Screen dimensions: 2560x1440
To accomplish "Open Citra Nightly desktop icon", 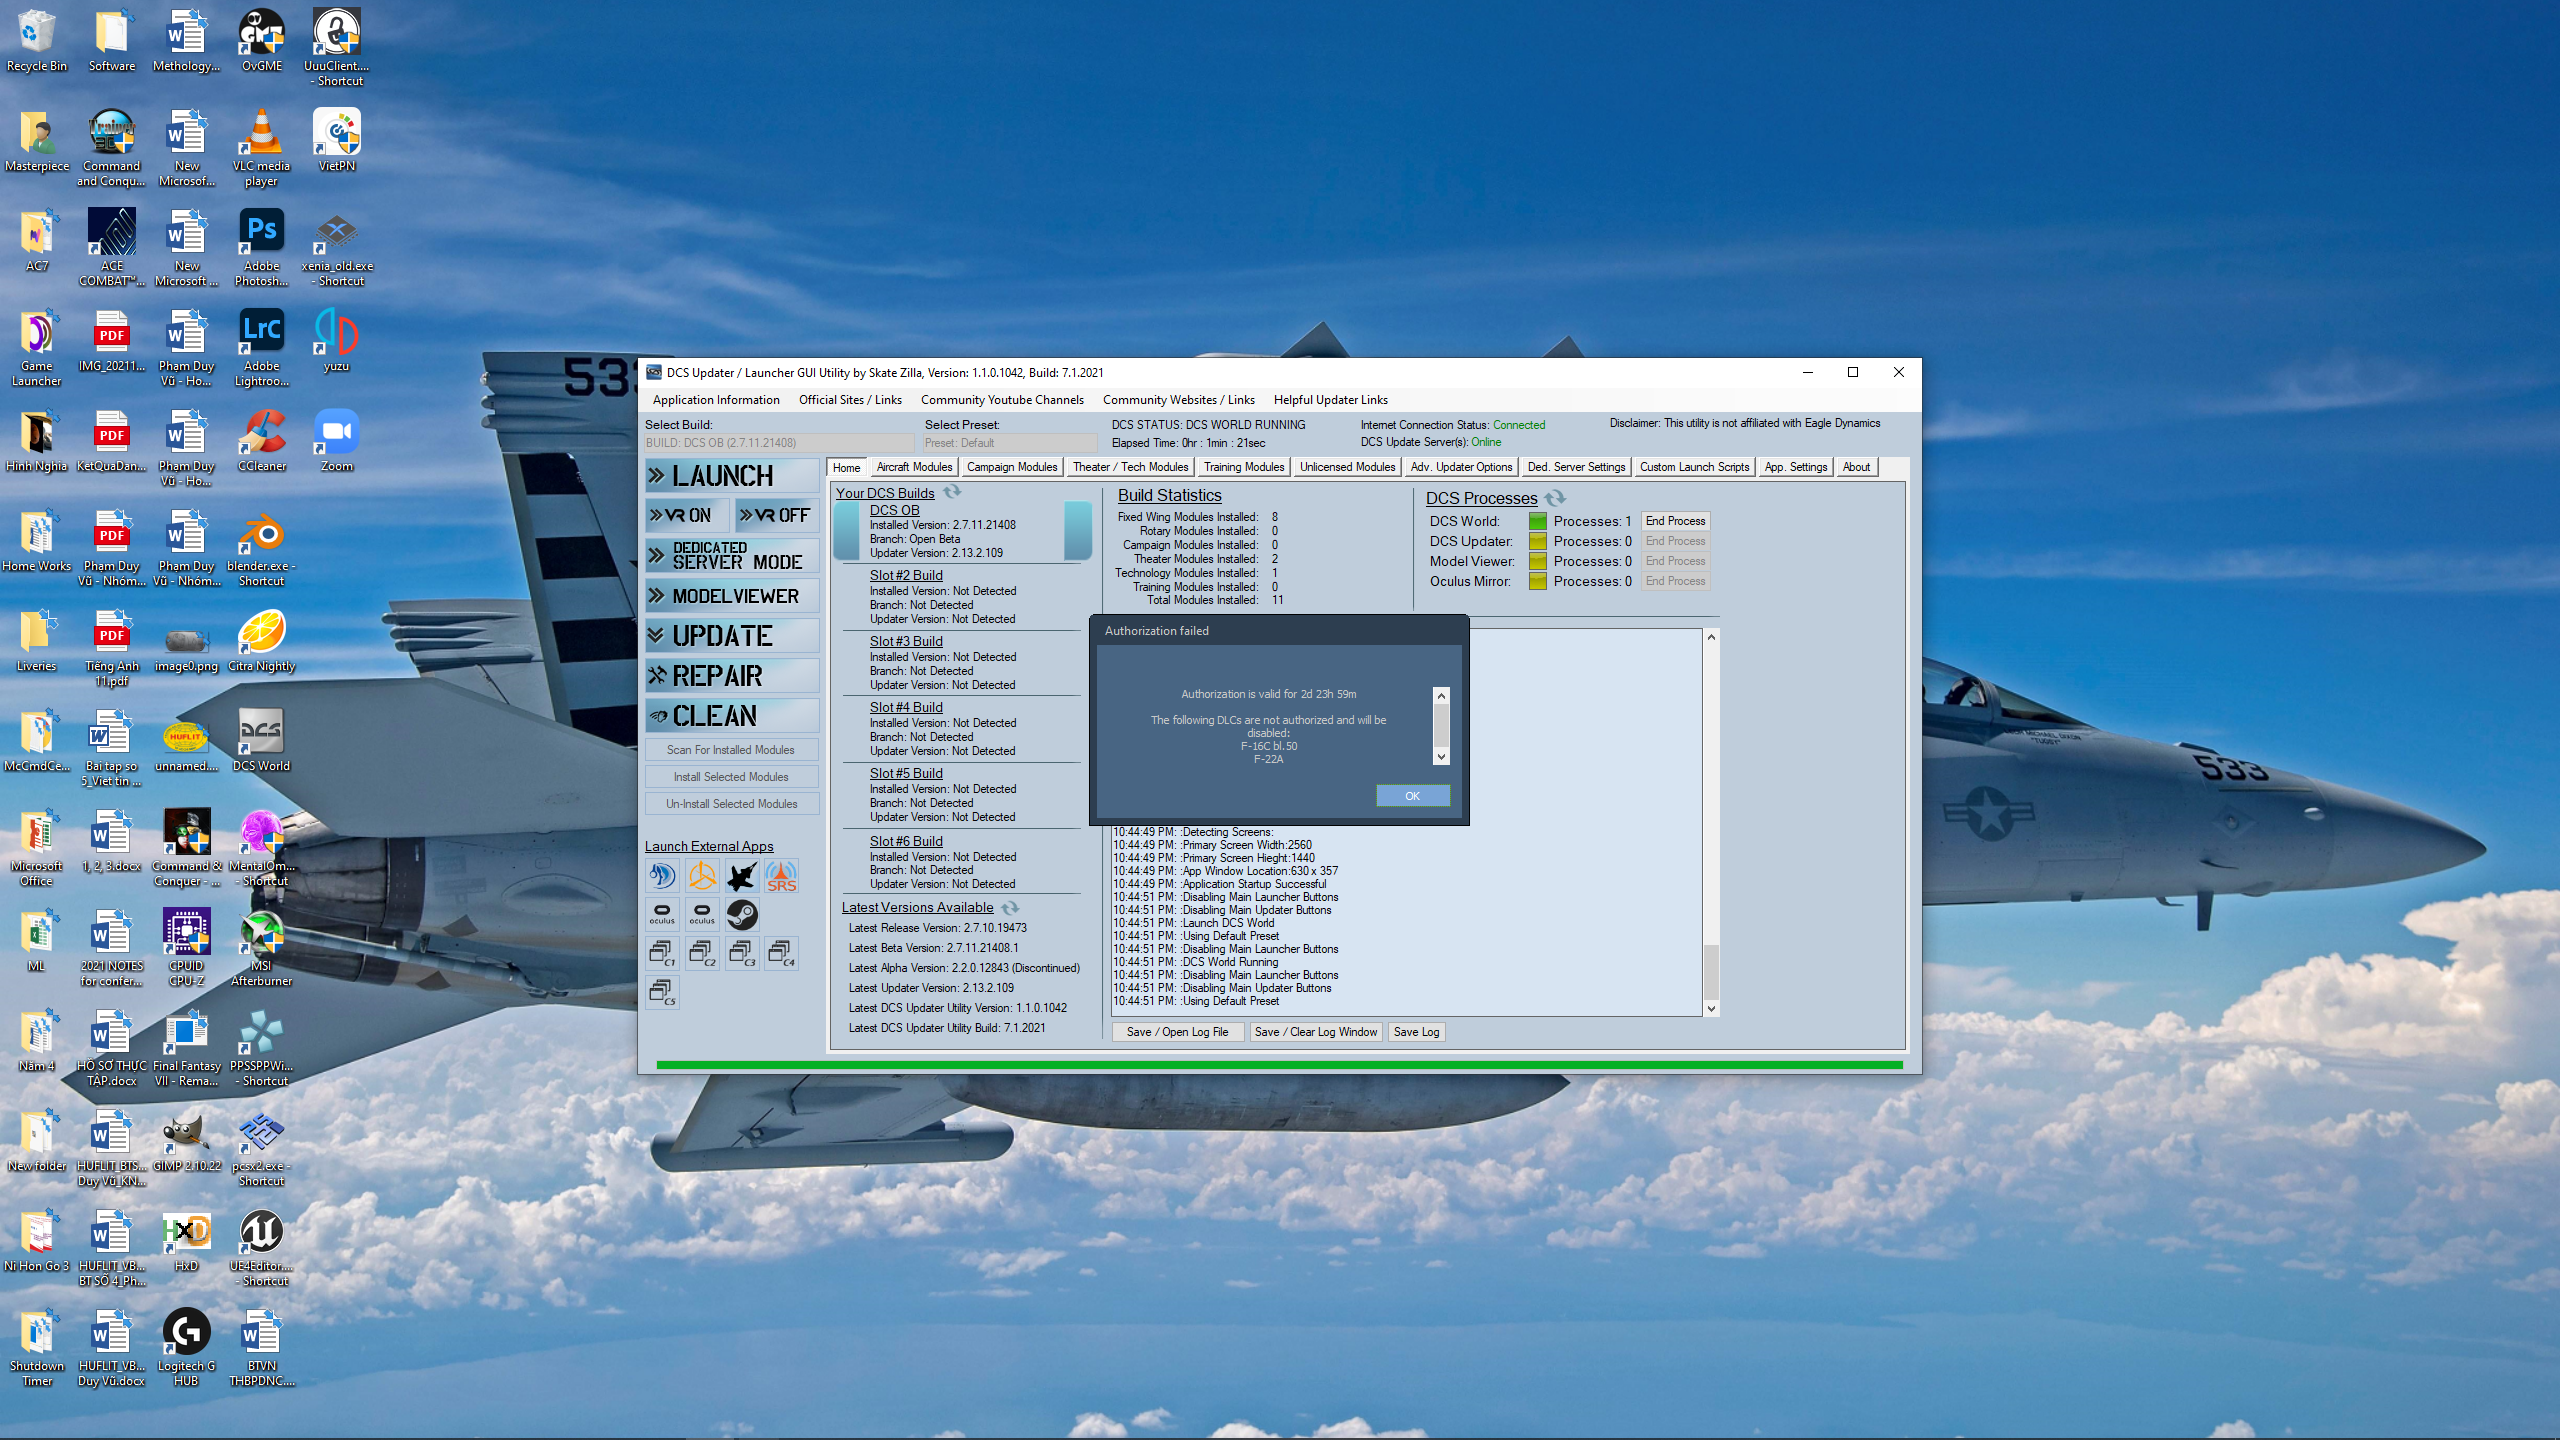I will pyautogui.click(x=261, y=639).
